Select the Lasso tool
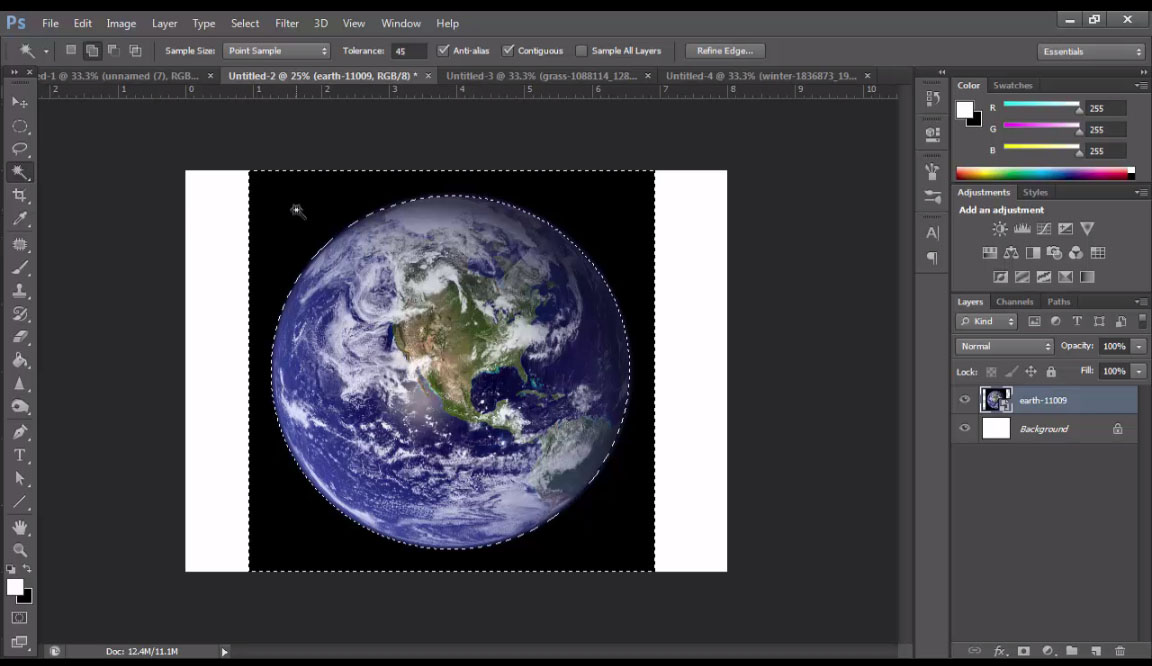This screenshot has height=666, width=1152. pyautogui.click(x=20, y=149)
